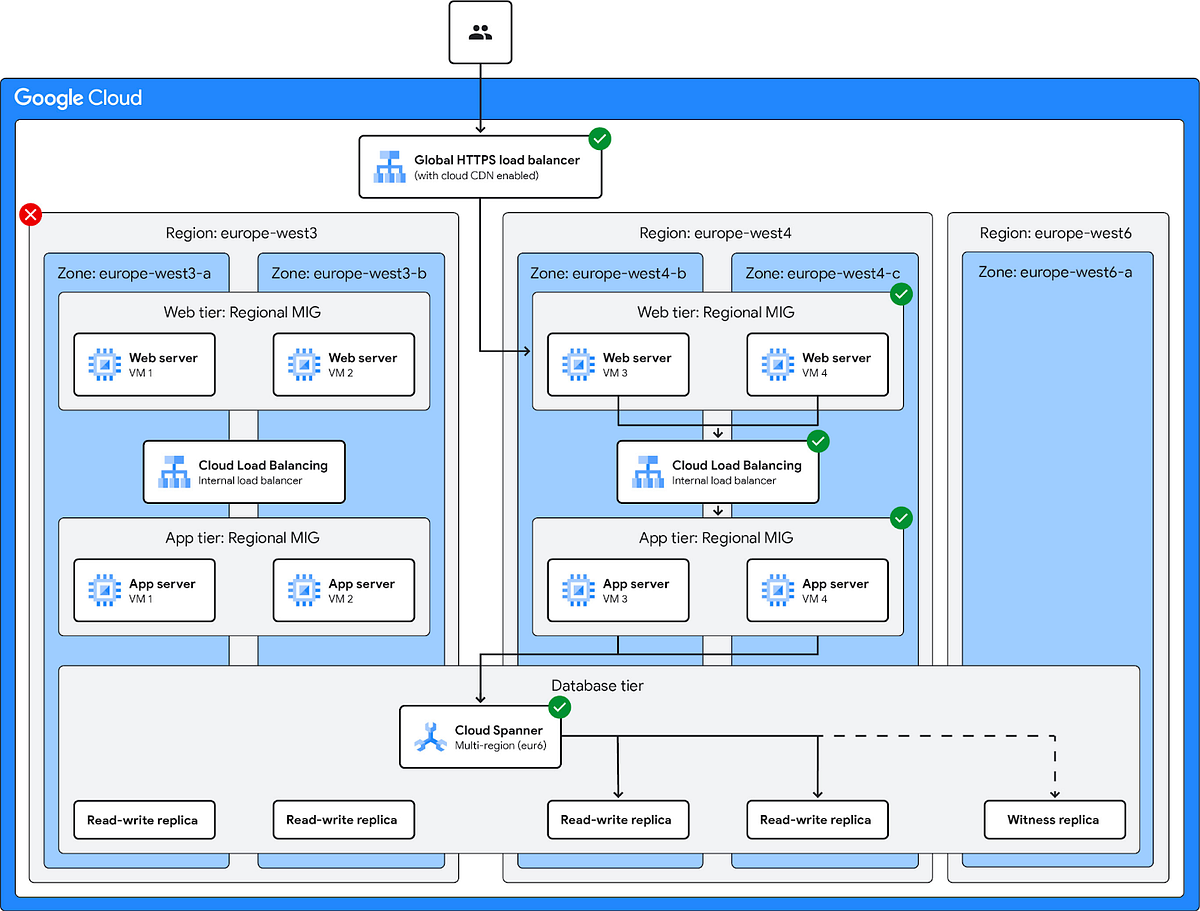Image resolution: width=1200 pixels, height=911 pixels.
Task: Toggle the green check on the Global HTTPS load balancer
Action: (600, 139)
